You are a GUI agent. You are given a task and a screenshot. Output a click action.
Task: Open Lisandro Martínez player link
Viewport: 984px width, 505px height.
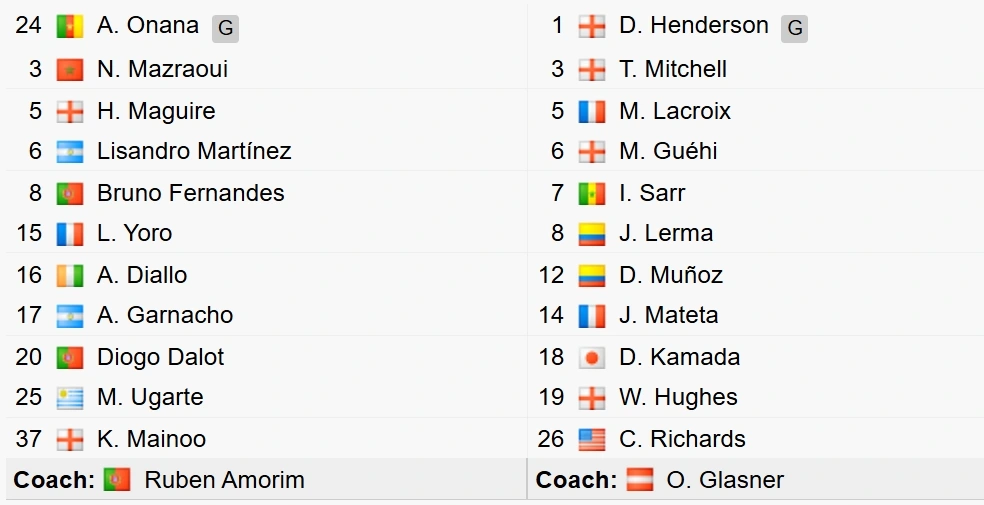[194, 151]
